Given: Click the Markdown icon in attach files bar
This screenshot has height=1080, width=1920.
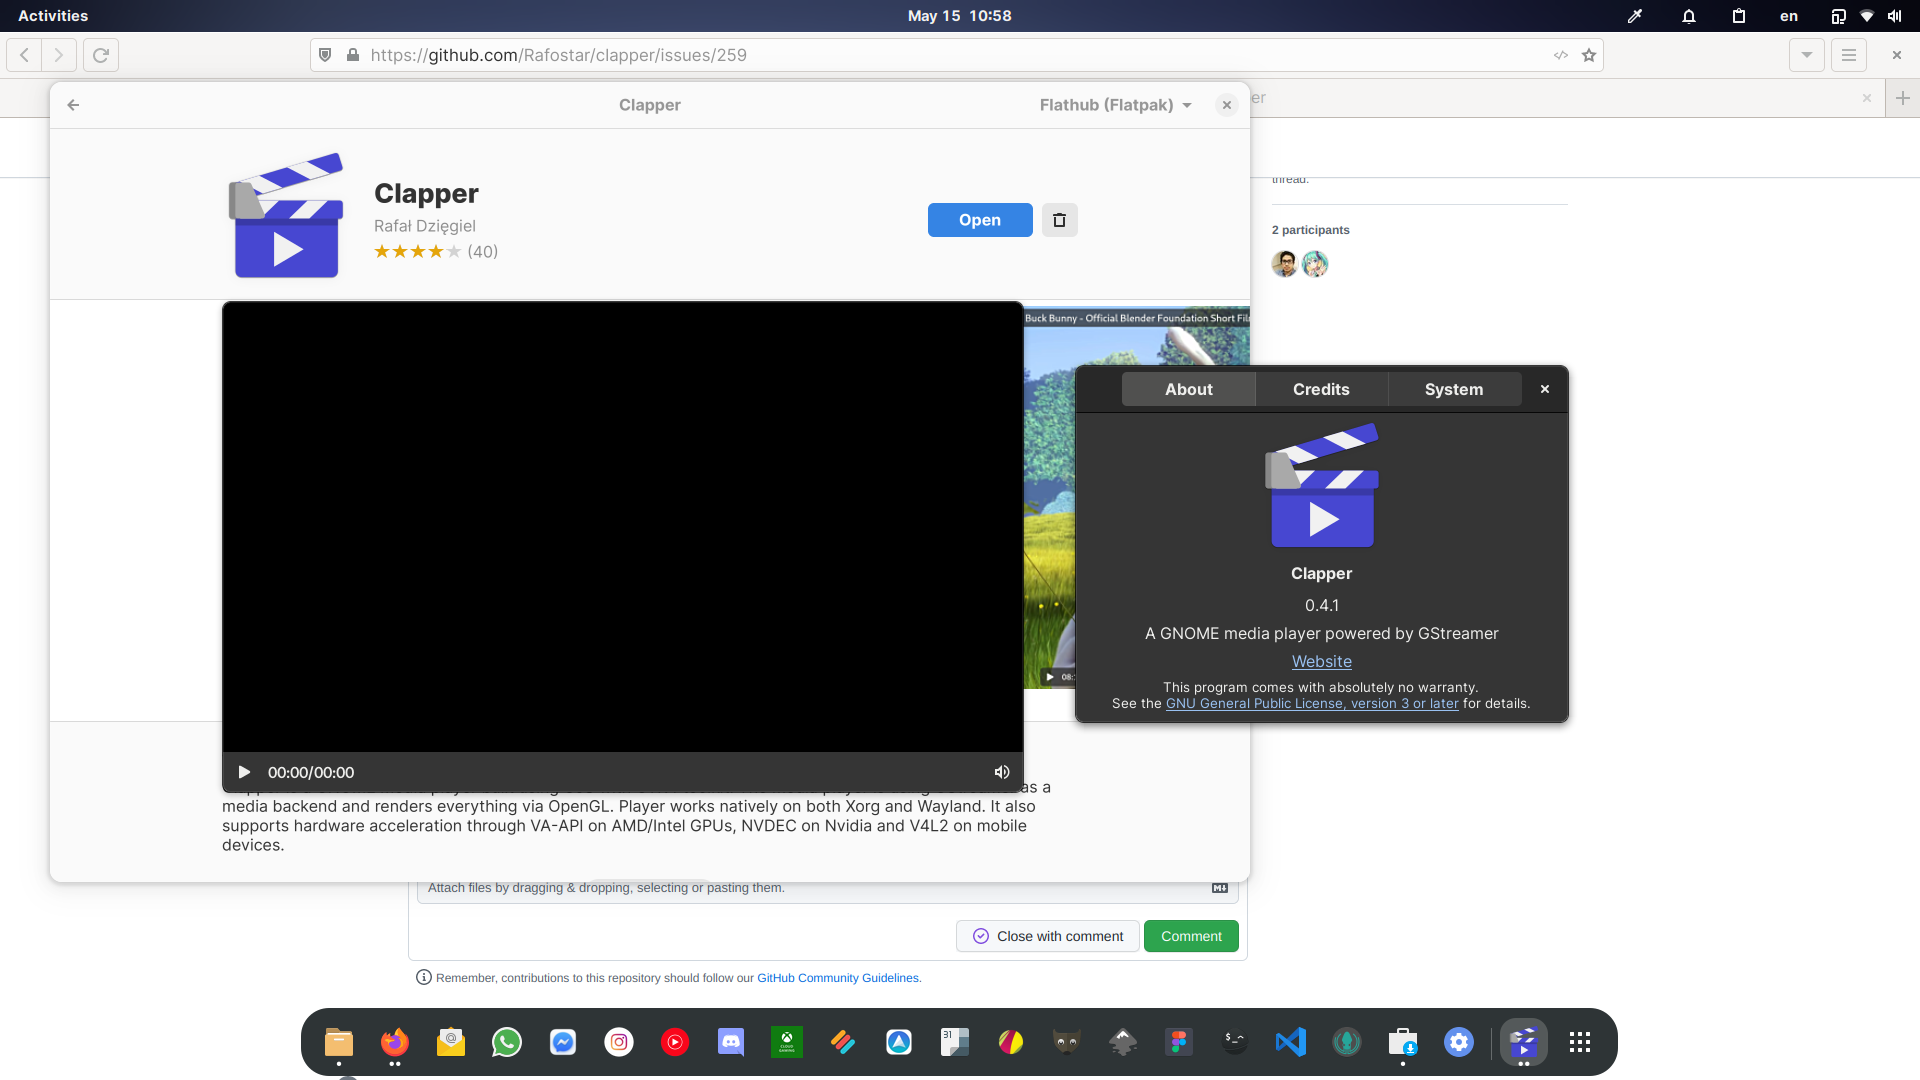Looking at the screenshot, I should pos(1220,888).
